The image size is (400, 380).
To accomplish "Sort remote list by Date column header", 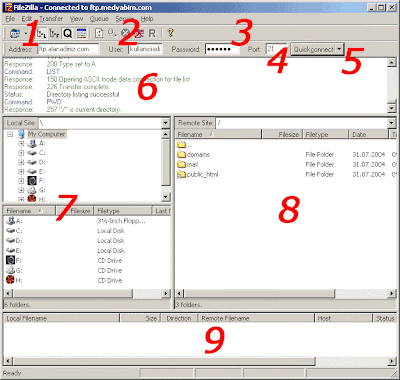I will (369, 134).
